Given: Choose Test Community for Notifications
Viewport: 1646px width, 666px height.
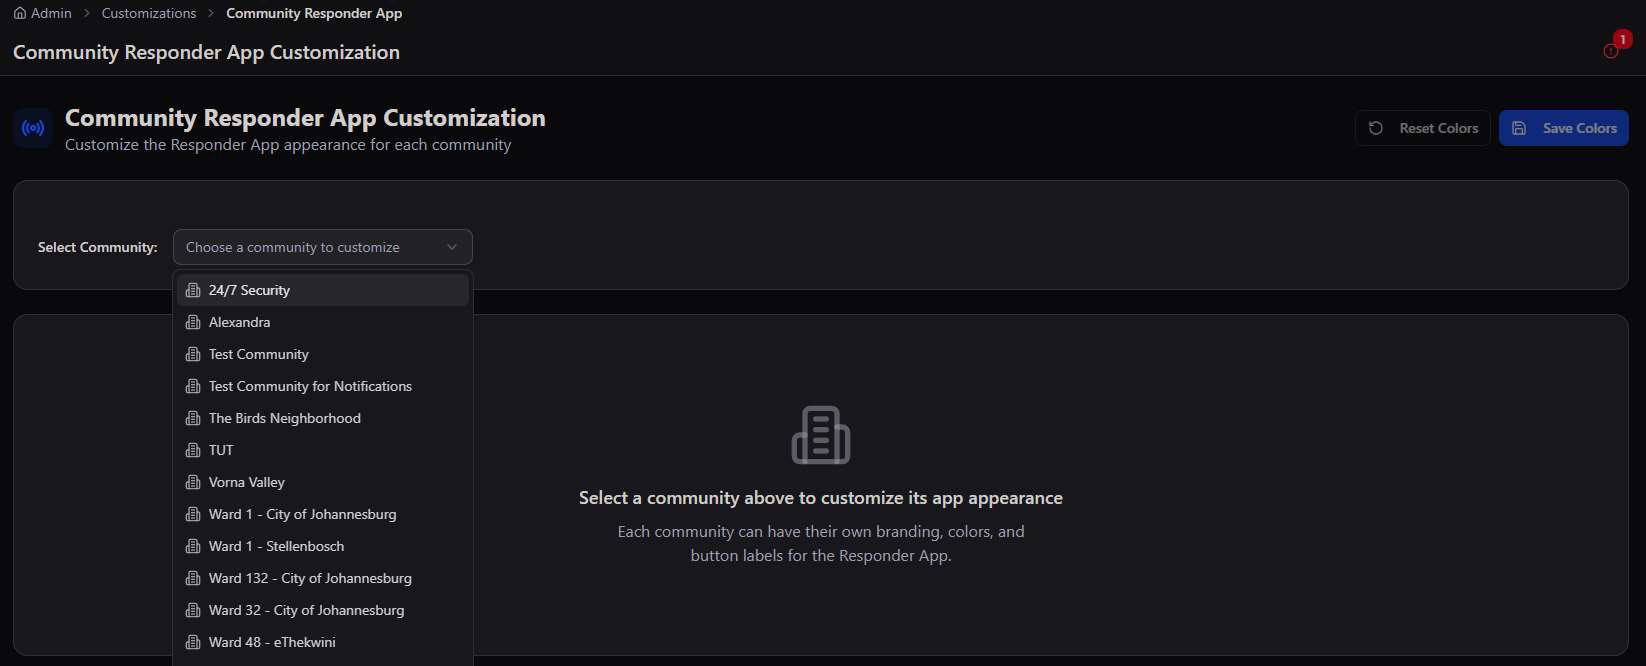Looking at the screenshot, I should coord(323,386).
